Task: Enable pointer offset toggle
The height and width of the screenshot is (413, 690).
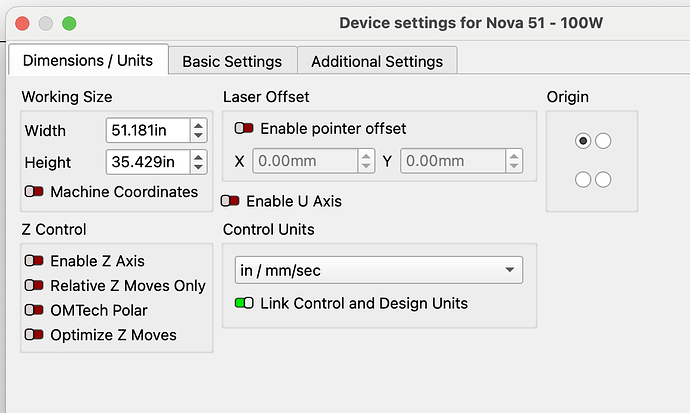Action: (x=244, y=128)
